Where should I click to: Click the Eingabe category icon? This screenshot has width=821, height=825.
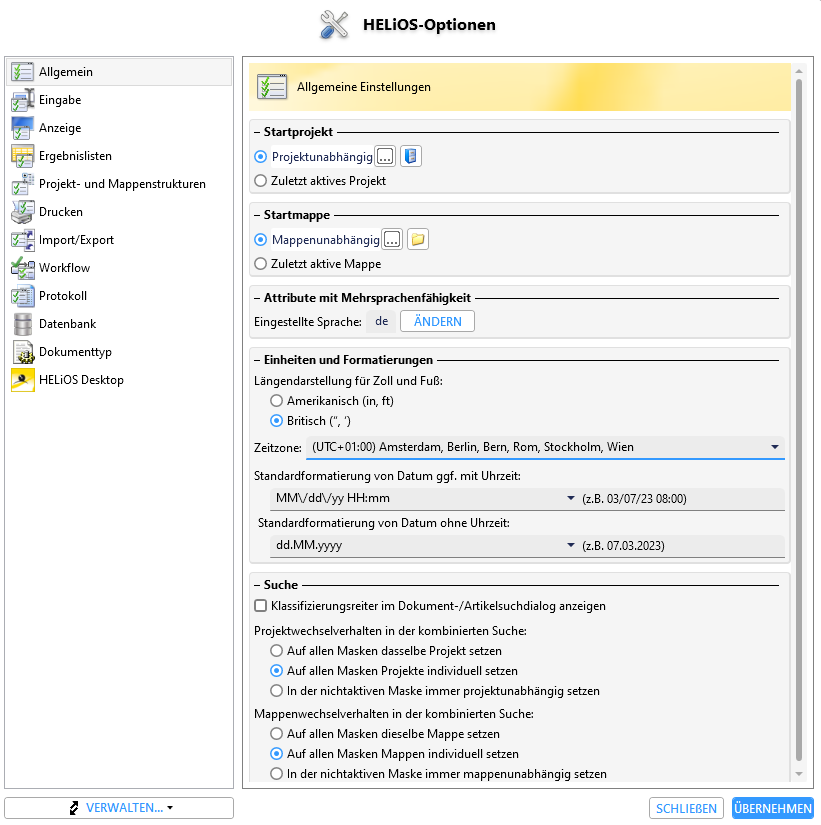(x=22, y=100)
